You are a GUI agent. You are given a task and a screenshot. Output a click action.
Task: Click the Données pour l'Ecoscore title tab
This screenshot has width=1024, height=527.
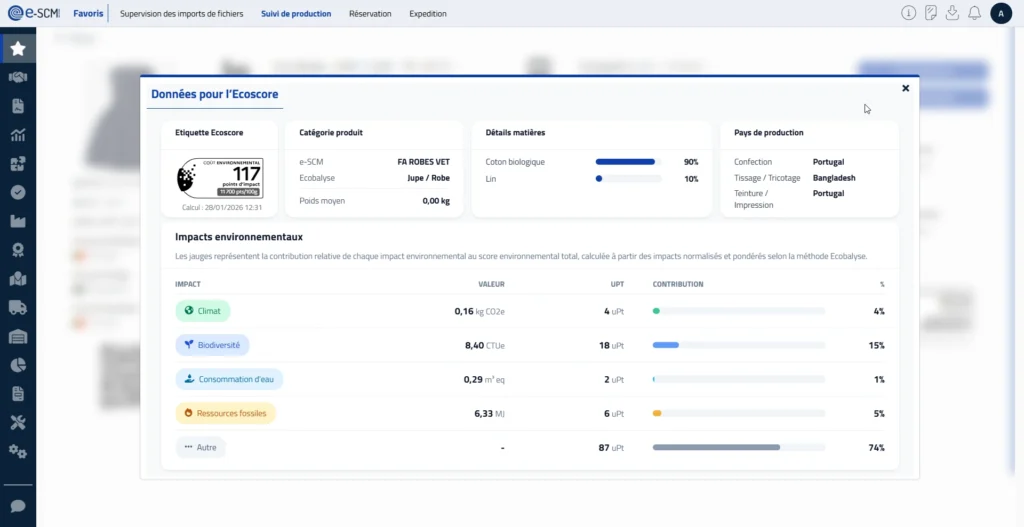[x=215, y=94]
